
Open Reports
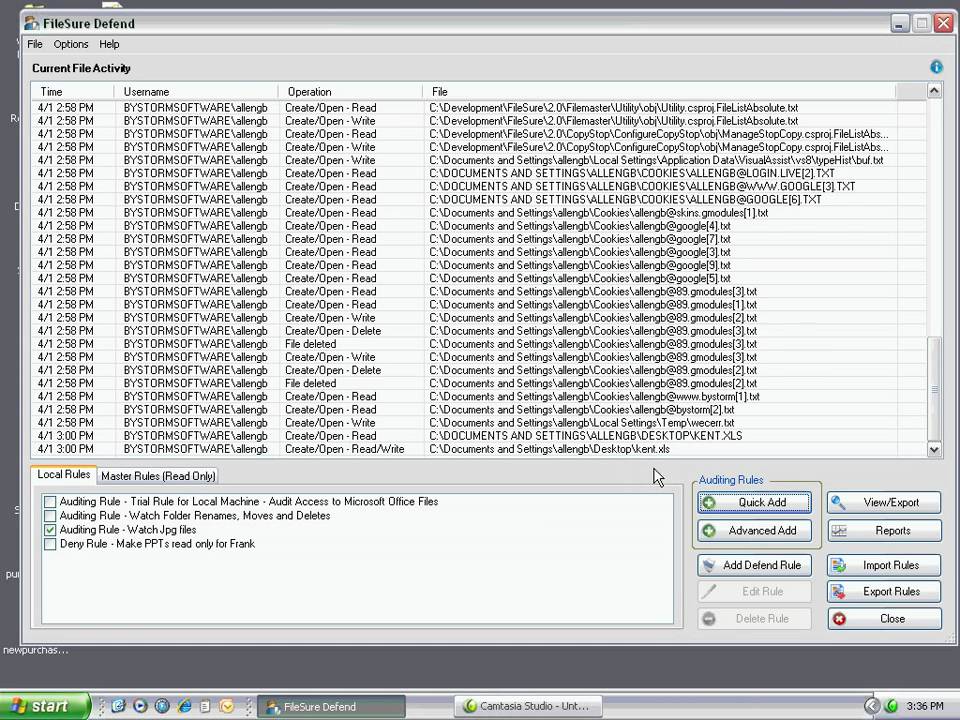tap(884, 531)
